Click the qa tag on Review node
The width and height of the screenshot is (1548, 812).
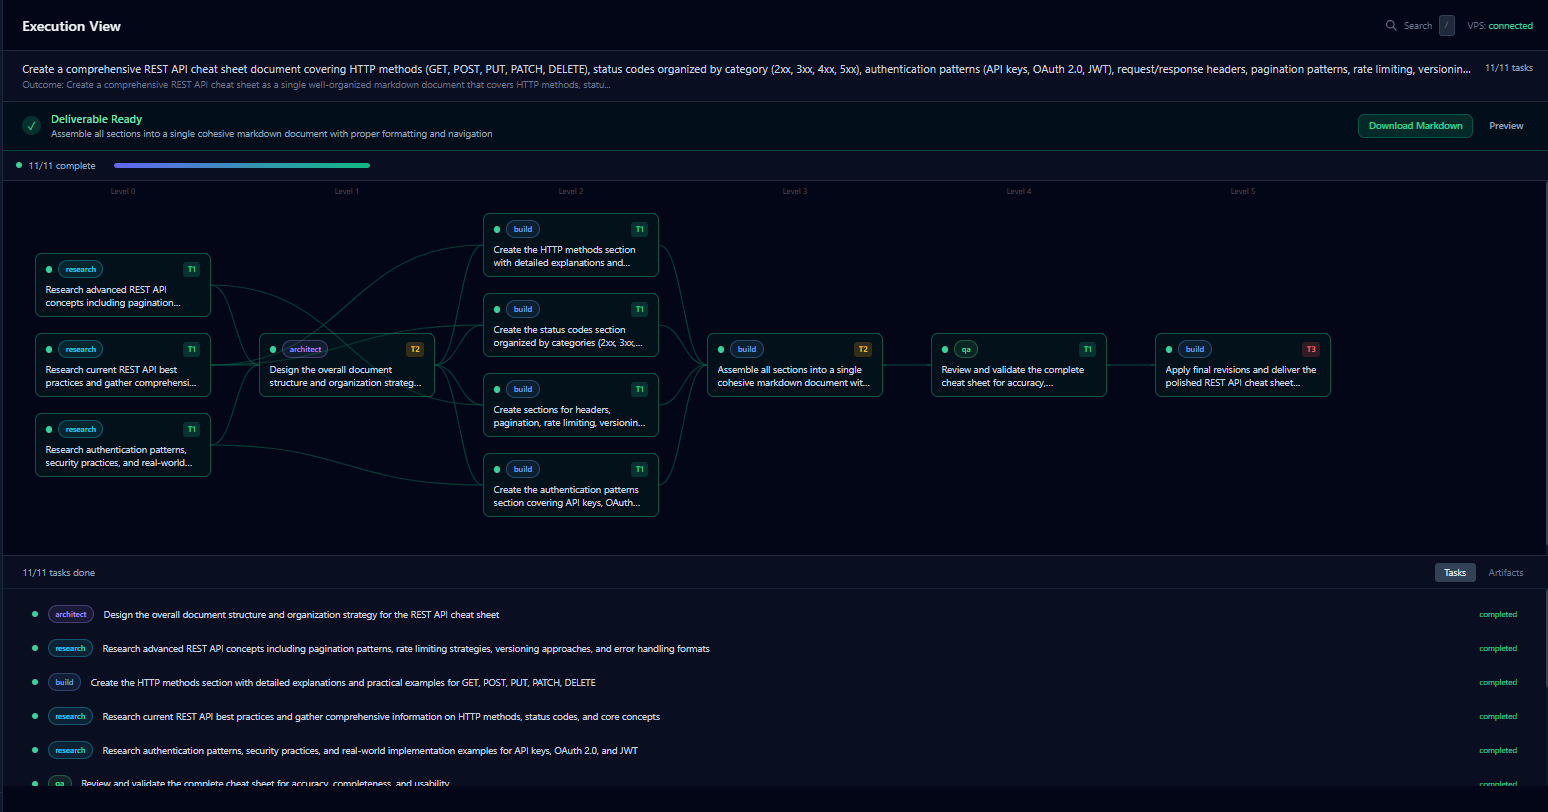(x=966, y=349)
